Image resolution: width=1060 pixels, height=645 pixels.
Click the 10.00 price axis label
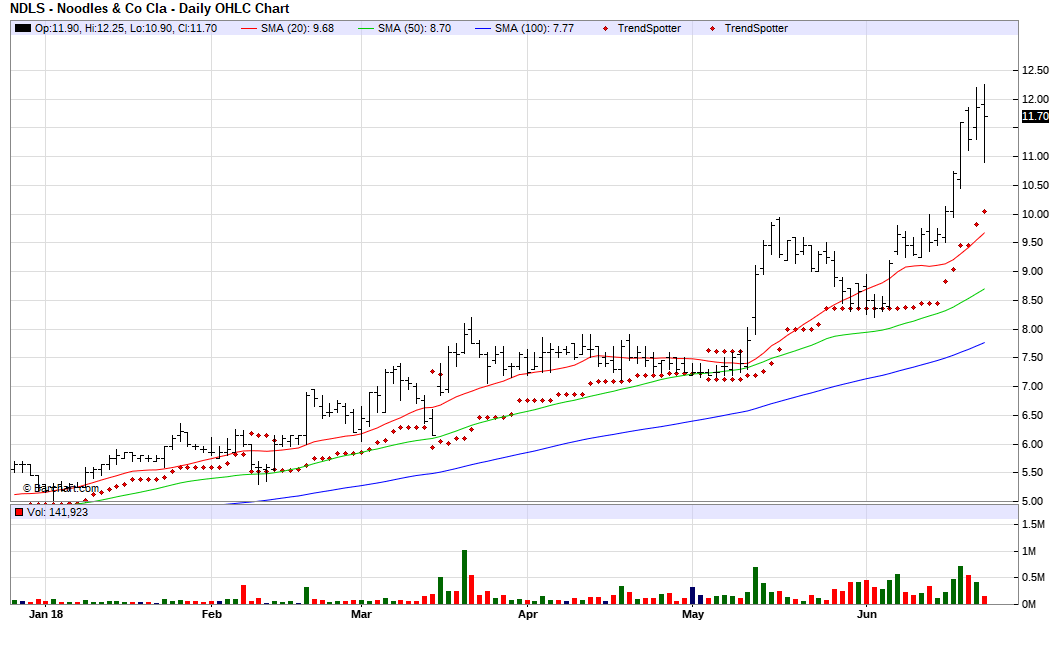pyautogui.click(x=1035, y=214)
